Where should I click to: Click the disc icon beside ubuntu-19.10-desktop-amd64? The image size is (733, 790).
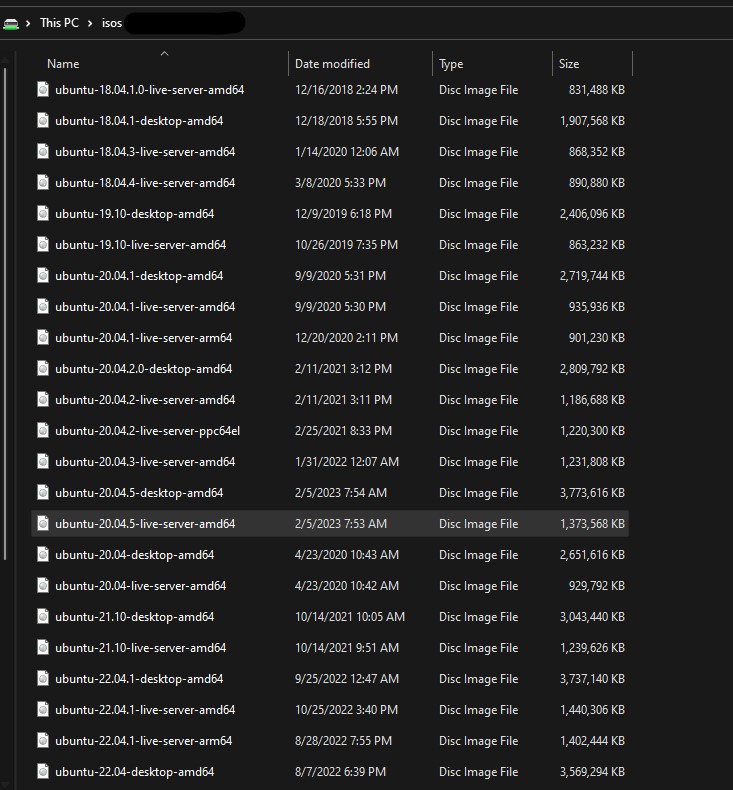pyautogui.click(x=43, y=214)
